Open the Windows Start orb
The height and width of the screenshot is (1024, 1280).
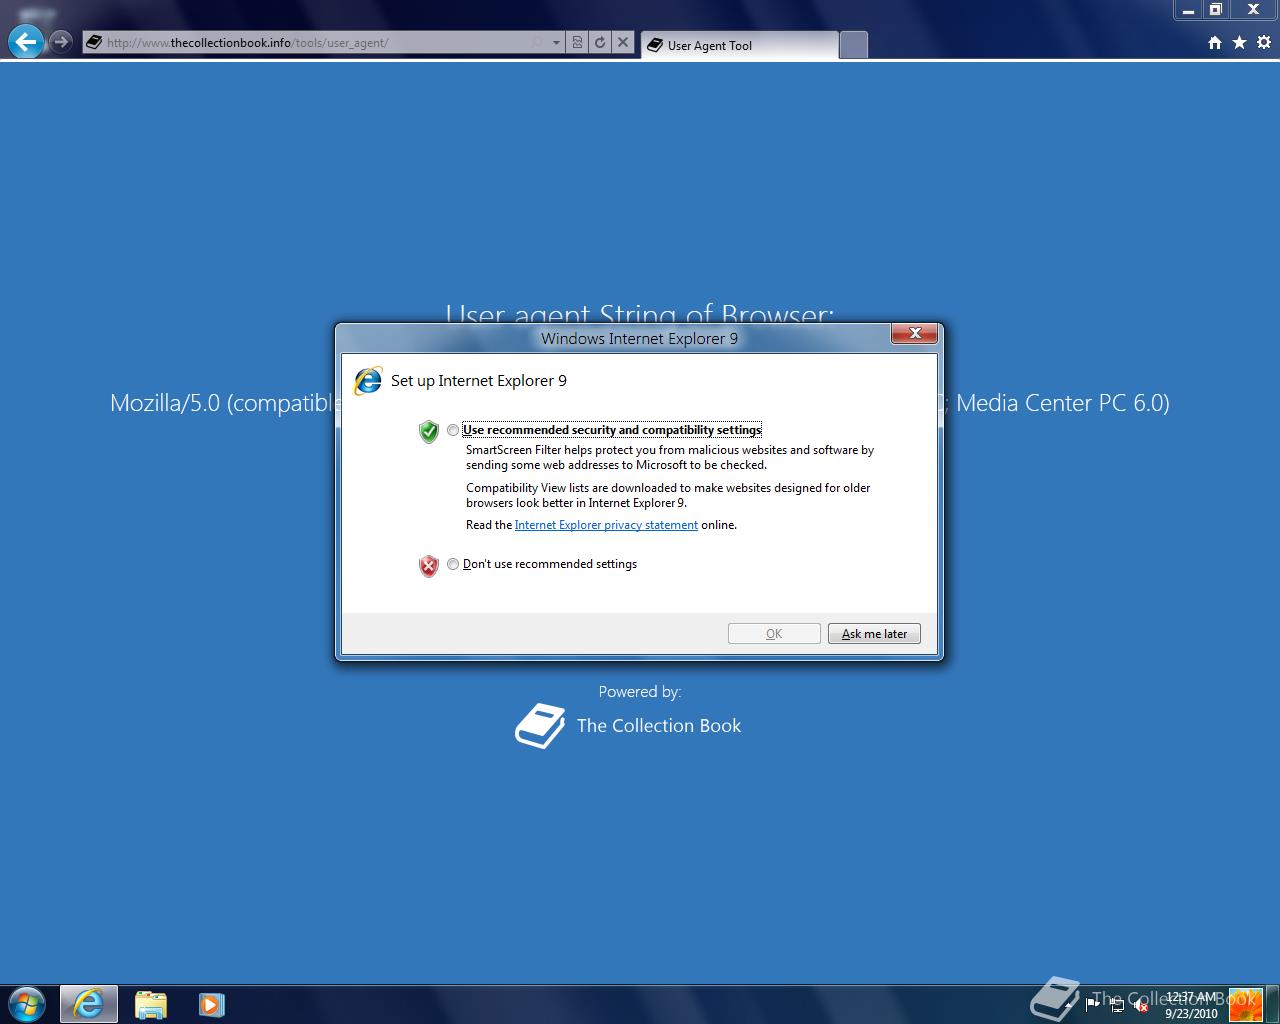click(27, 1003)
